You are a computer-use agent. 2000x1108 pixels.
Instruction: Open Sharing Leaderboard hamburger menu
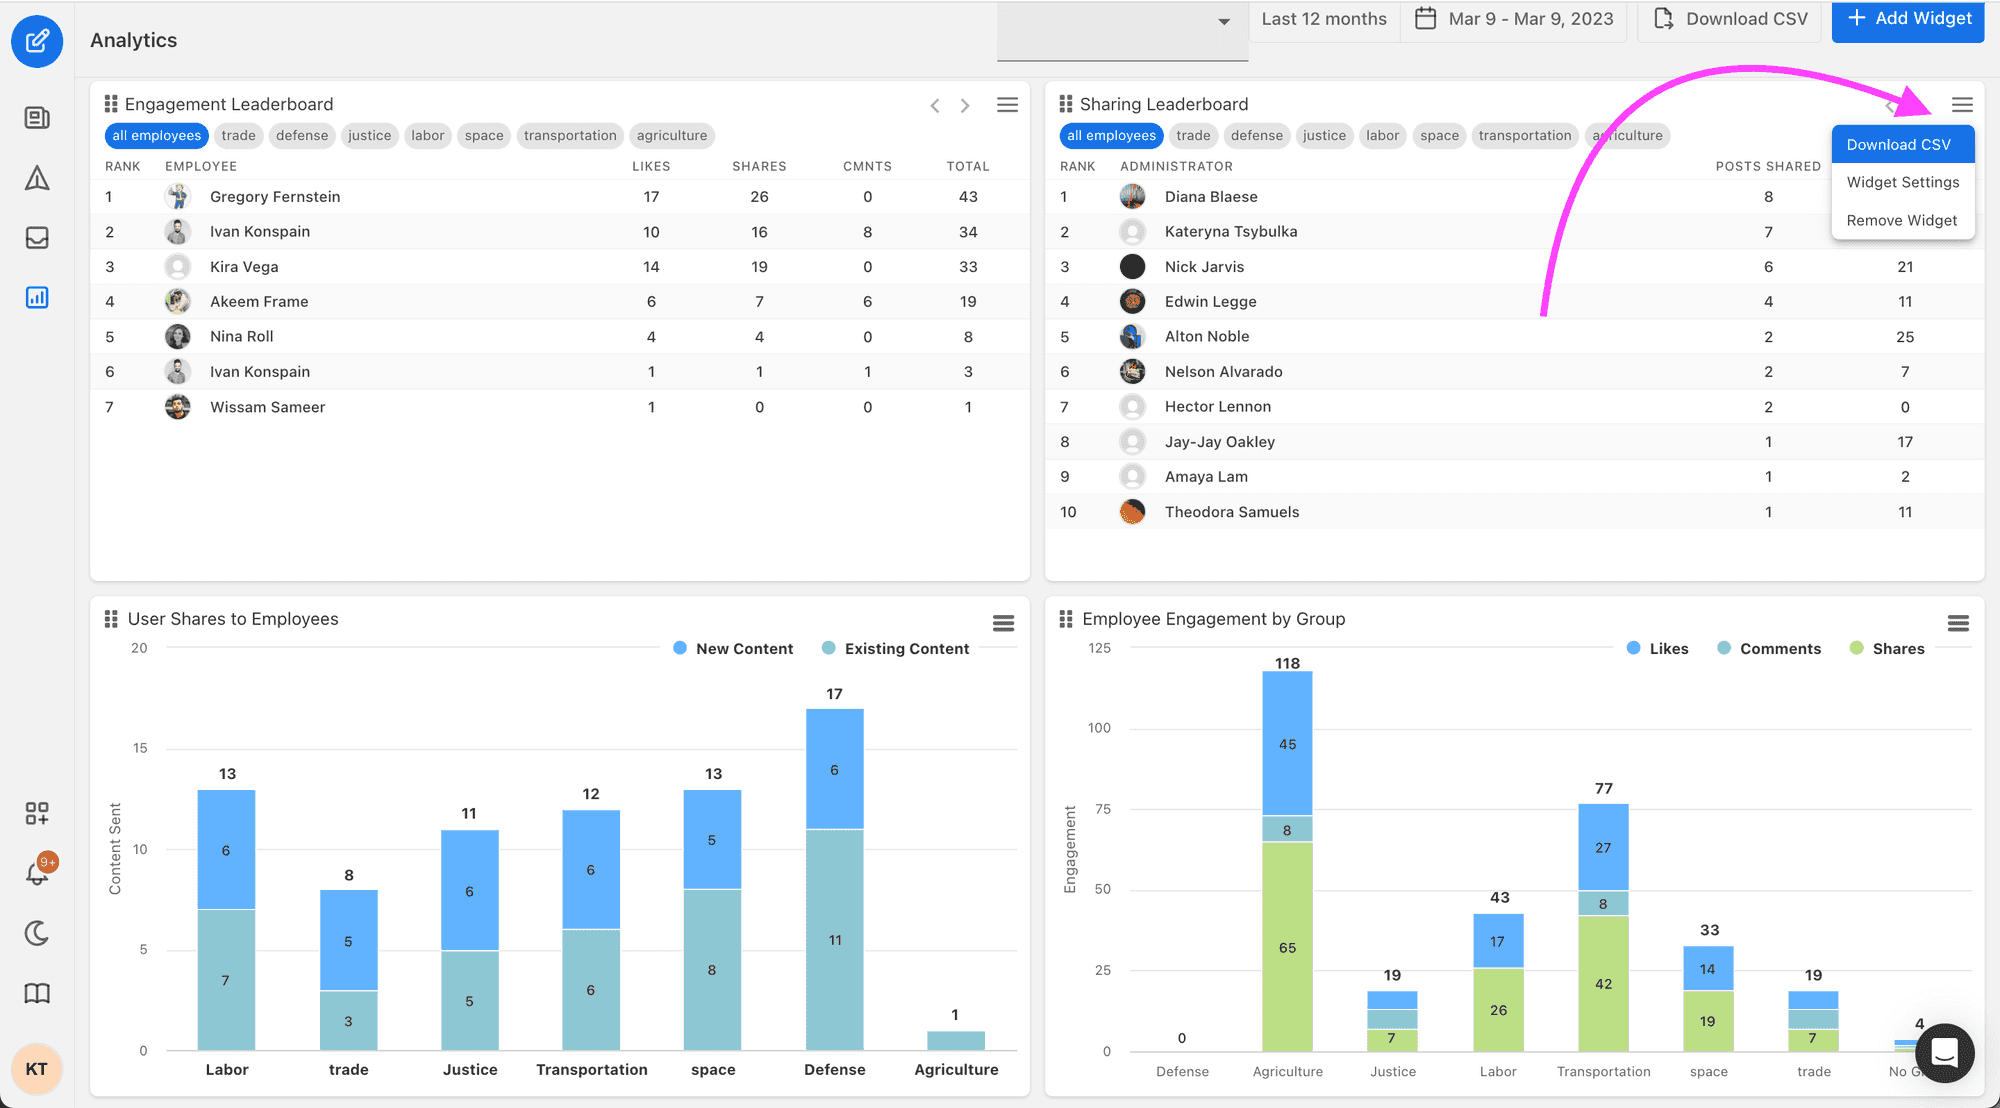point(1962,105)
